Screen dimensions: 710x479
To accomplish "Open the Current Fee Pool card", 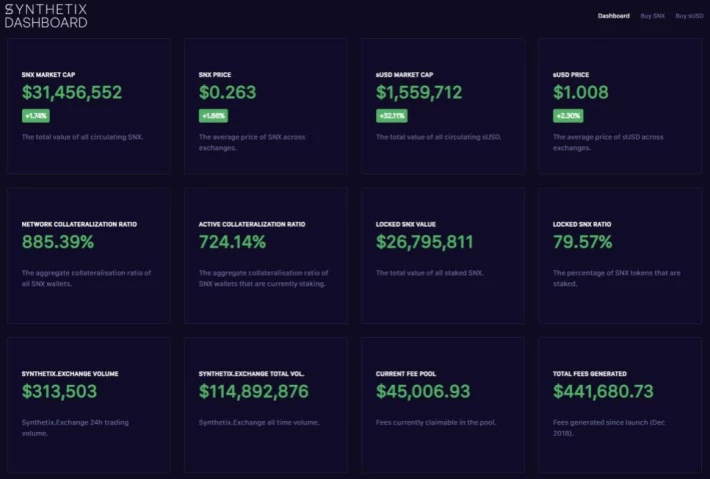I will click(x=443, y=405).
